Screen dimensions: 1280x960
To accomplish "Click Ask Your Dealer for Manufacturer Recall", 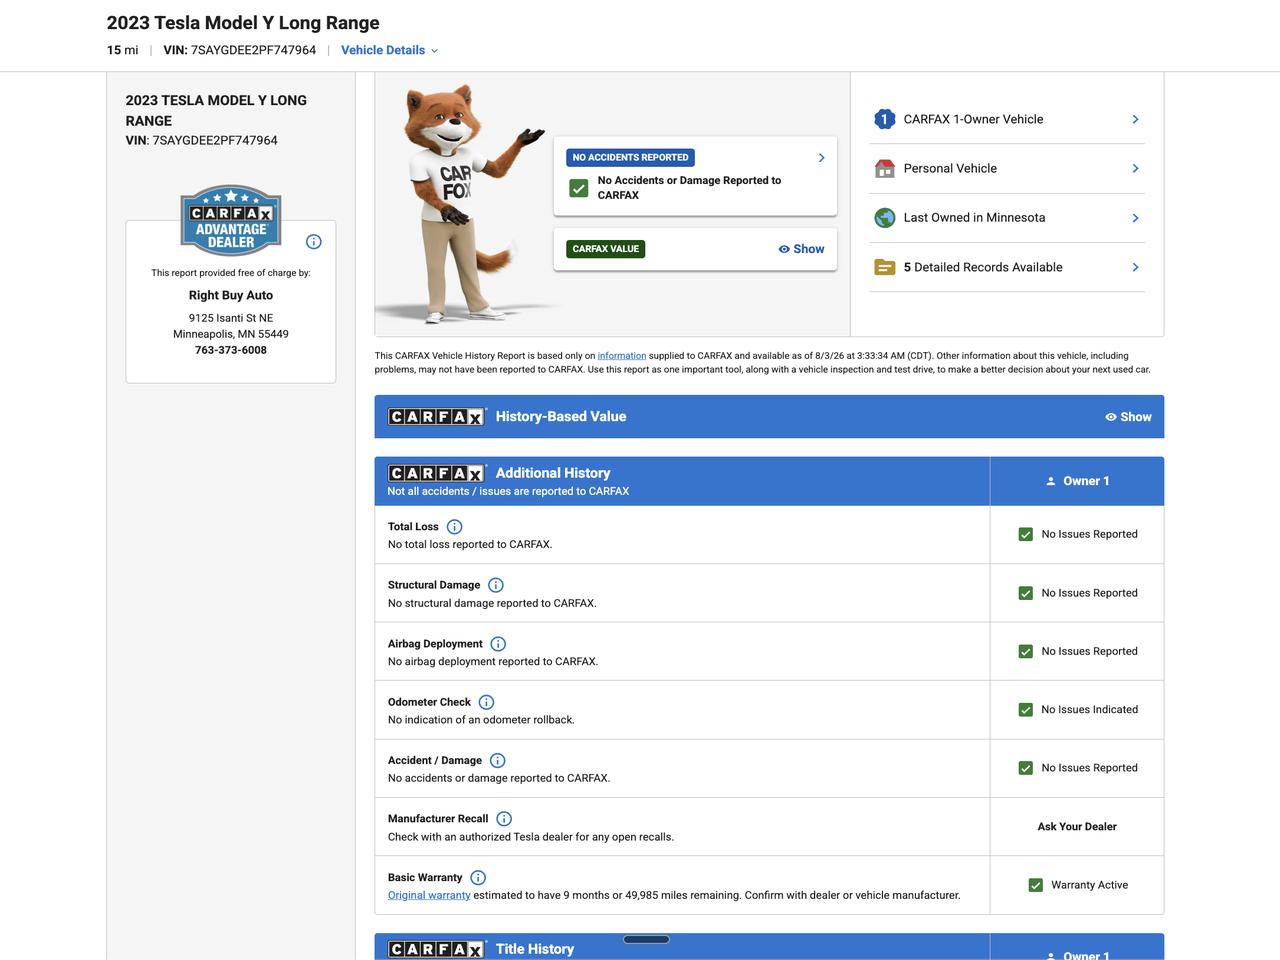I will 1077,827.
